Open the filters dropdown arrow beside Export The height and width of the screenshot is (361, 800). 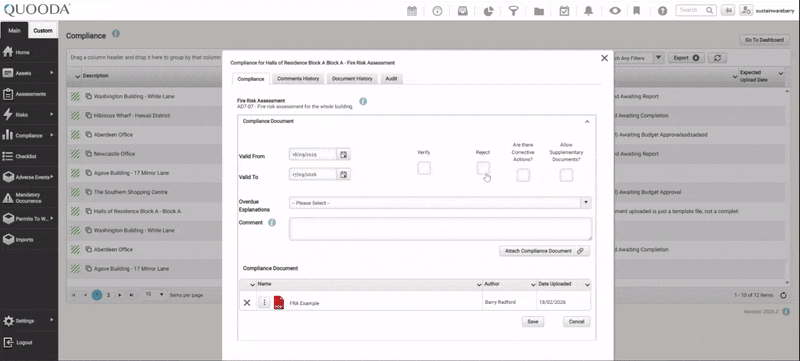(x=658, y=58)
